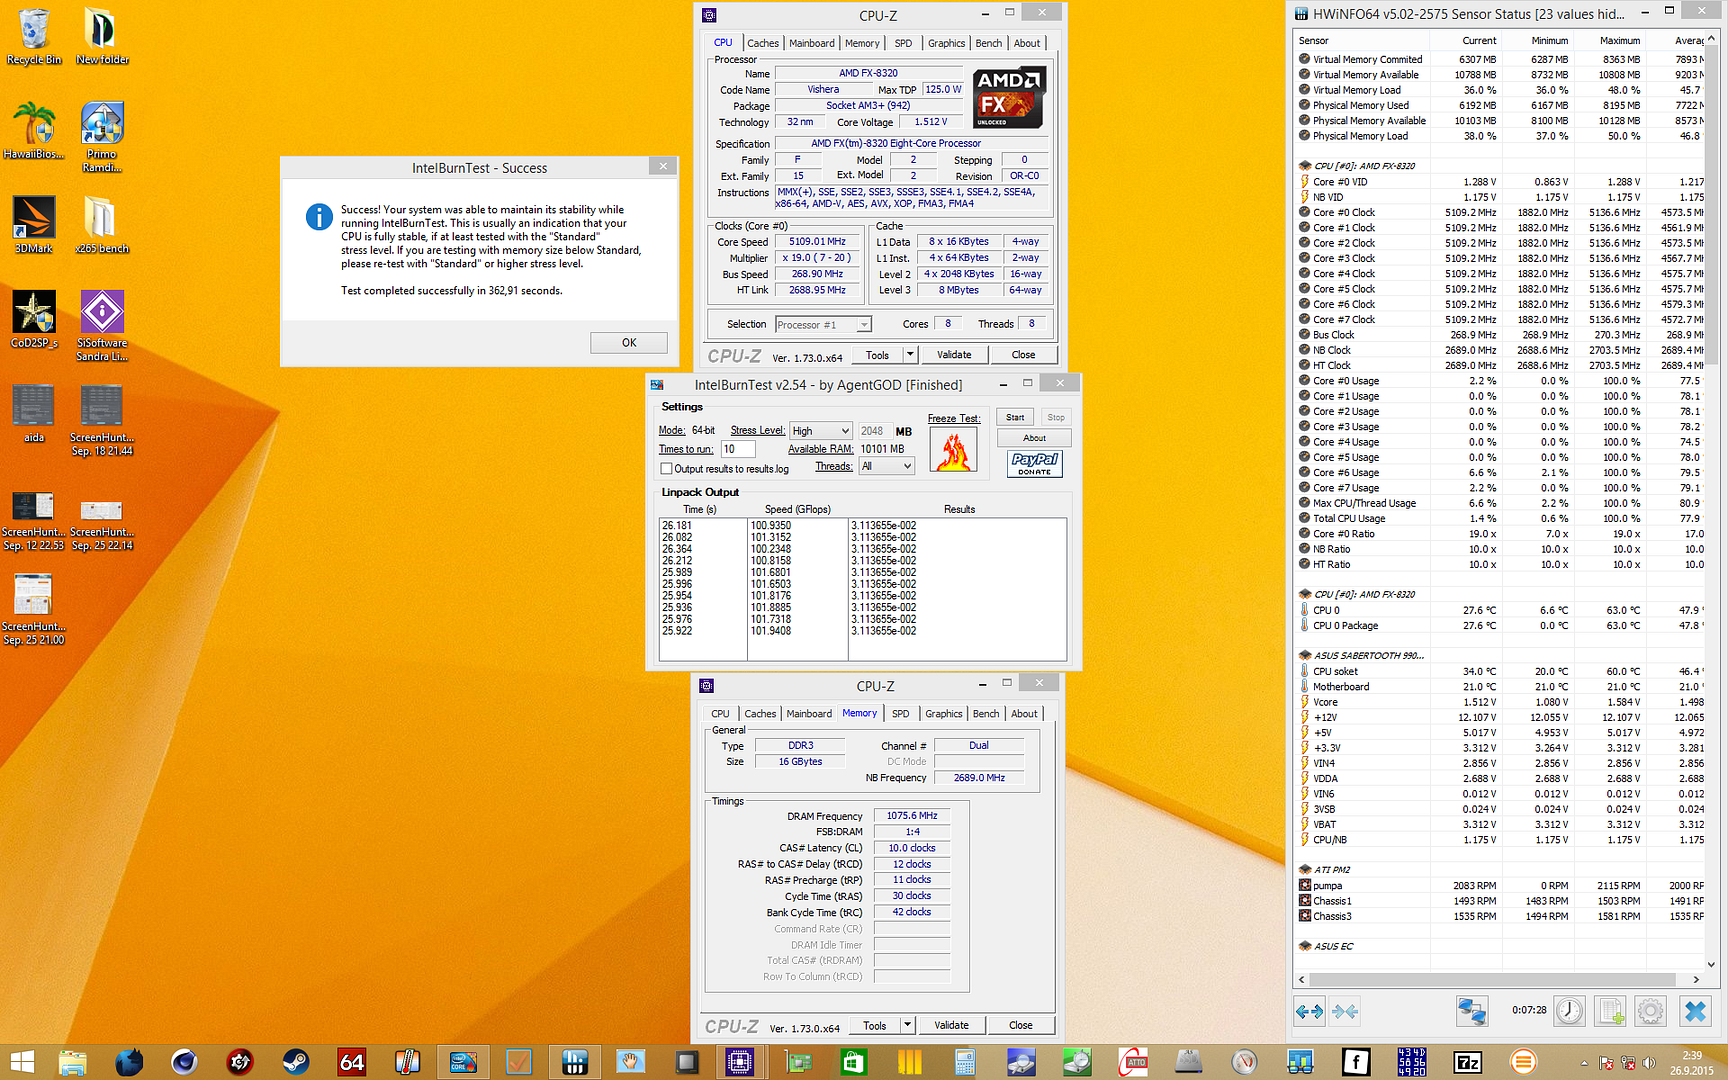
Task: Click Tools button in top CPU-Z window
Action: point(877,355)
